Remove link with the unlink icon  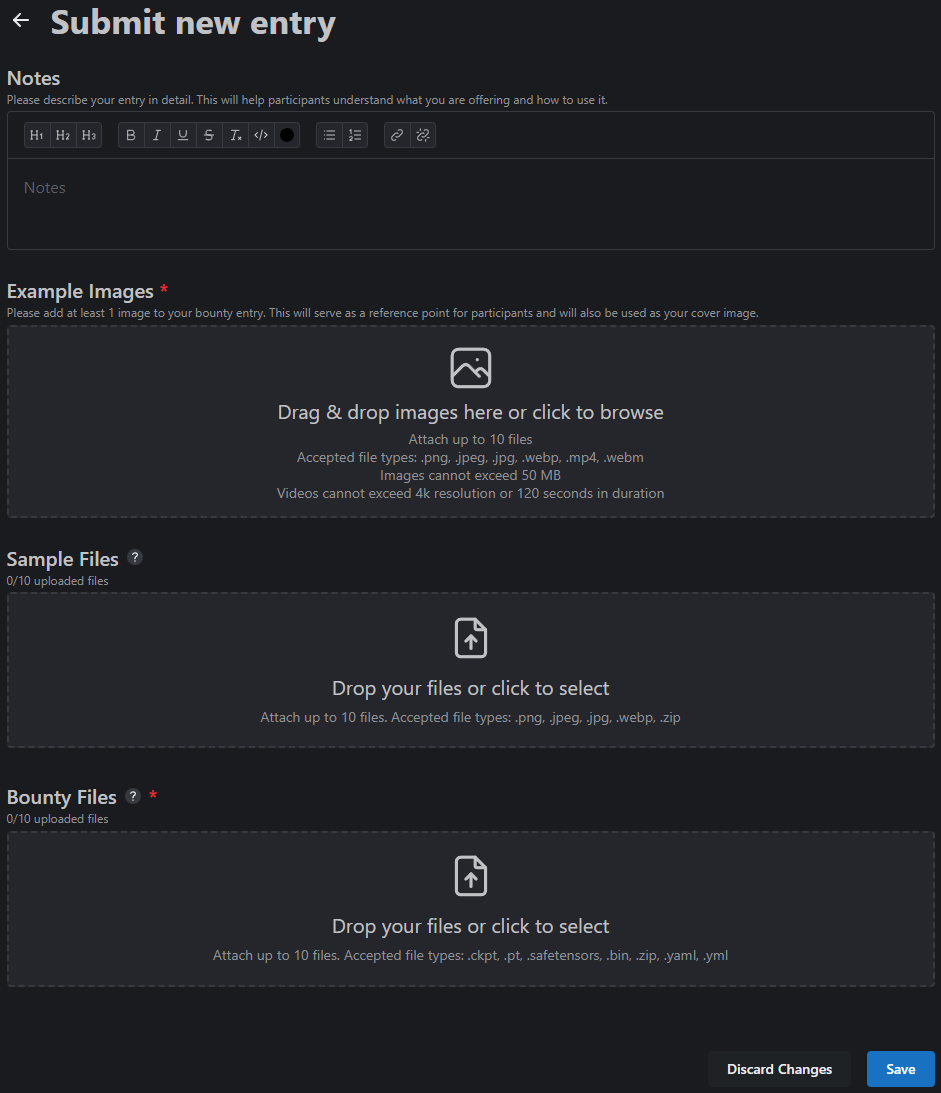[x=423, y=135]
